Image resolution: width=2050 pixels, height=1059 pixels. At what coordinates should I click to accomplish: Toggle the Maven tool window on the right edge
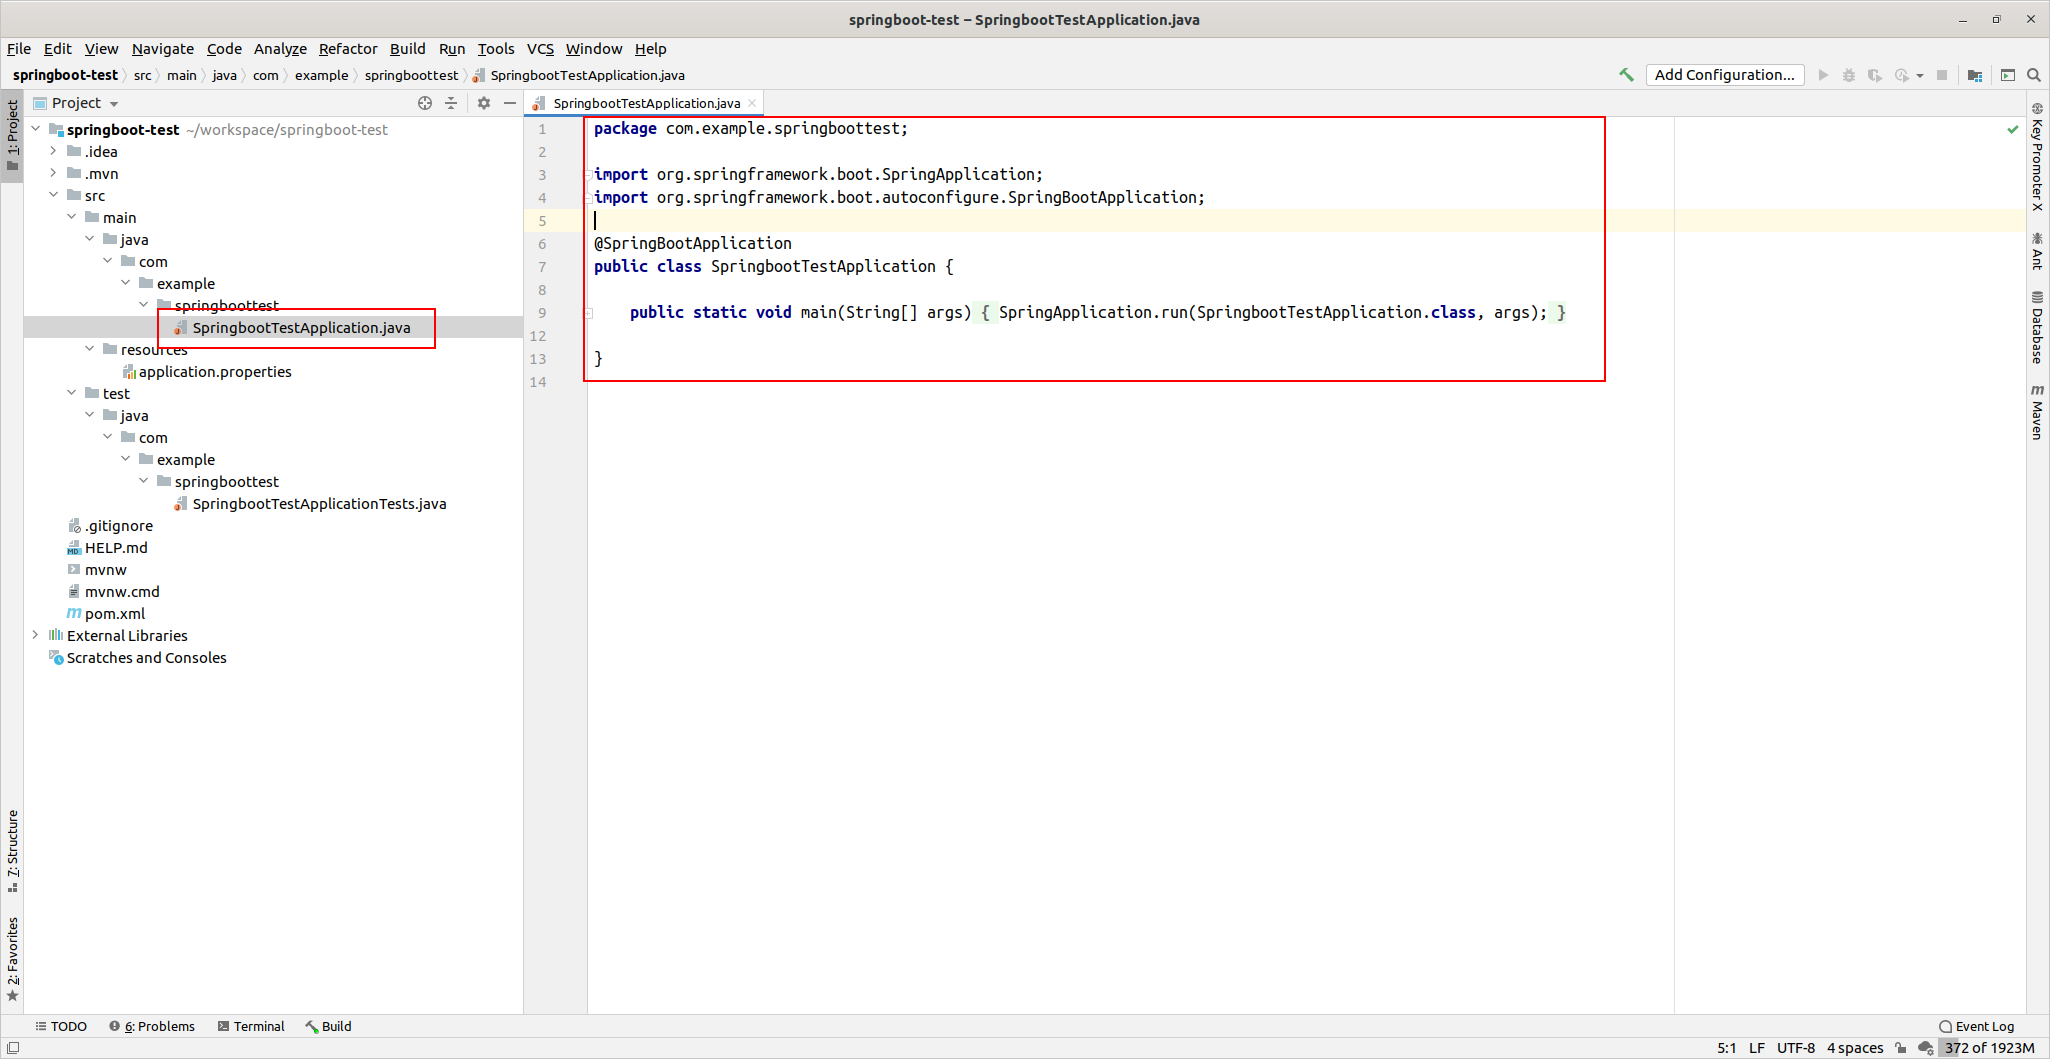click(2037, 411)
